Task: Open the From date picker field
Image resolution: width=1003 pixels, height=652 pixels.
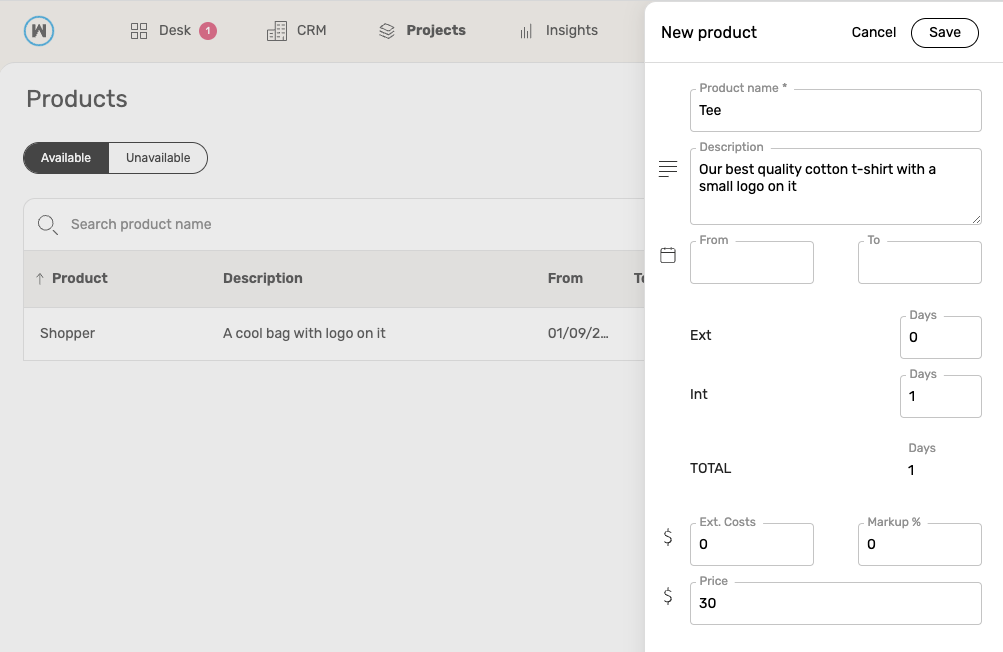Action: pos(752,262)
